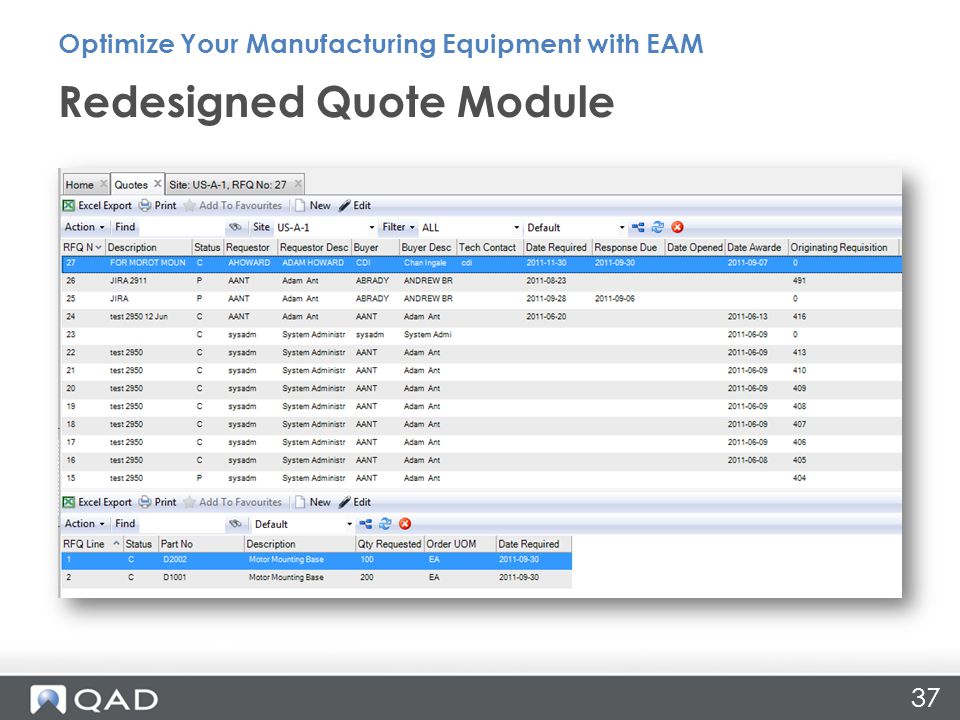Click the find binoculars icon in RFQ lines bar
Screen dimensions: 960x720
235,523
